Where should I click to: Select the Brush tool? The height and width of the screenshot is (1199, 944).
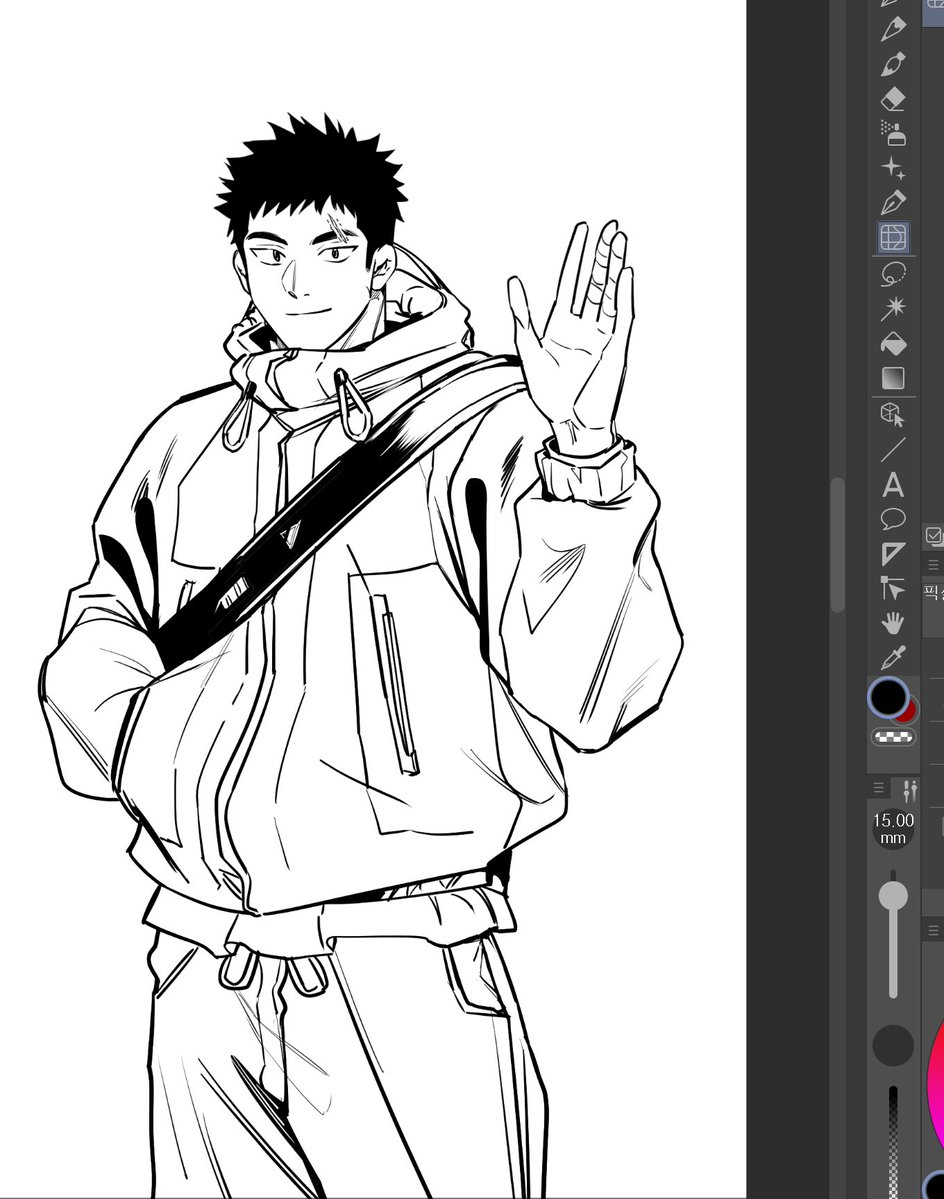893,64
